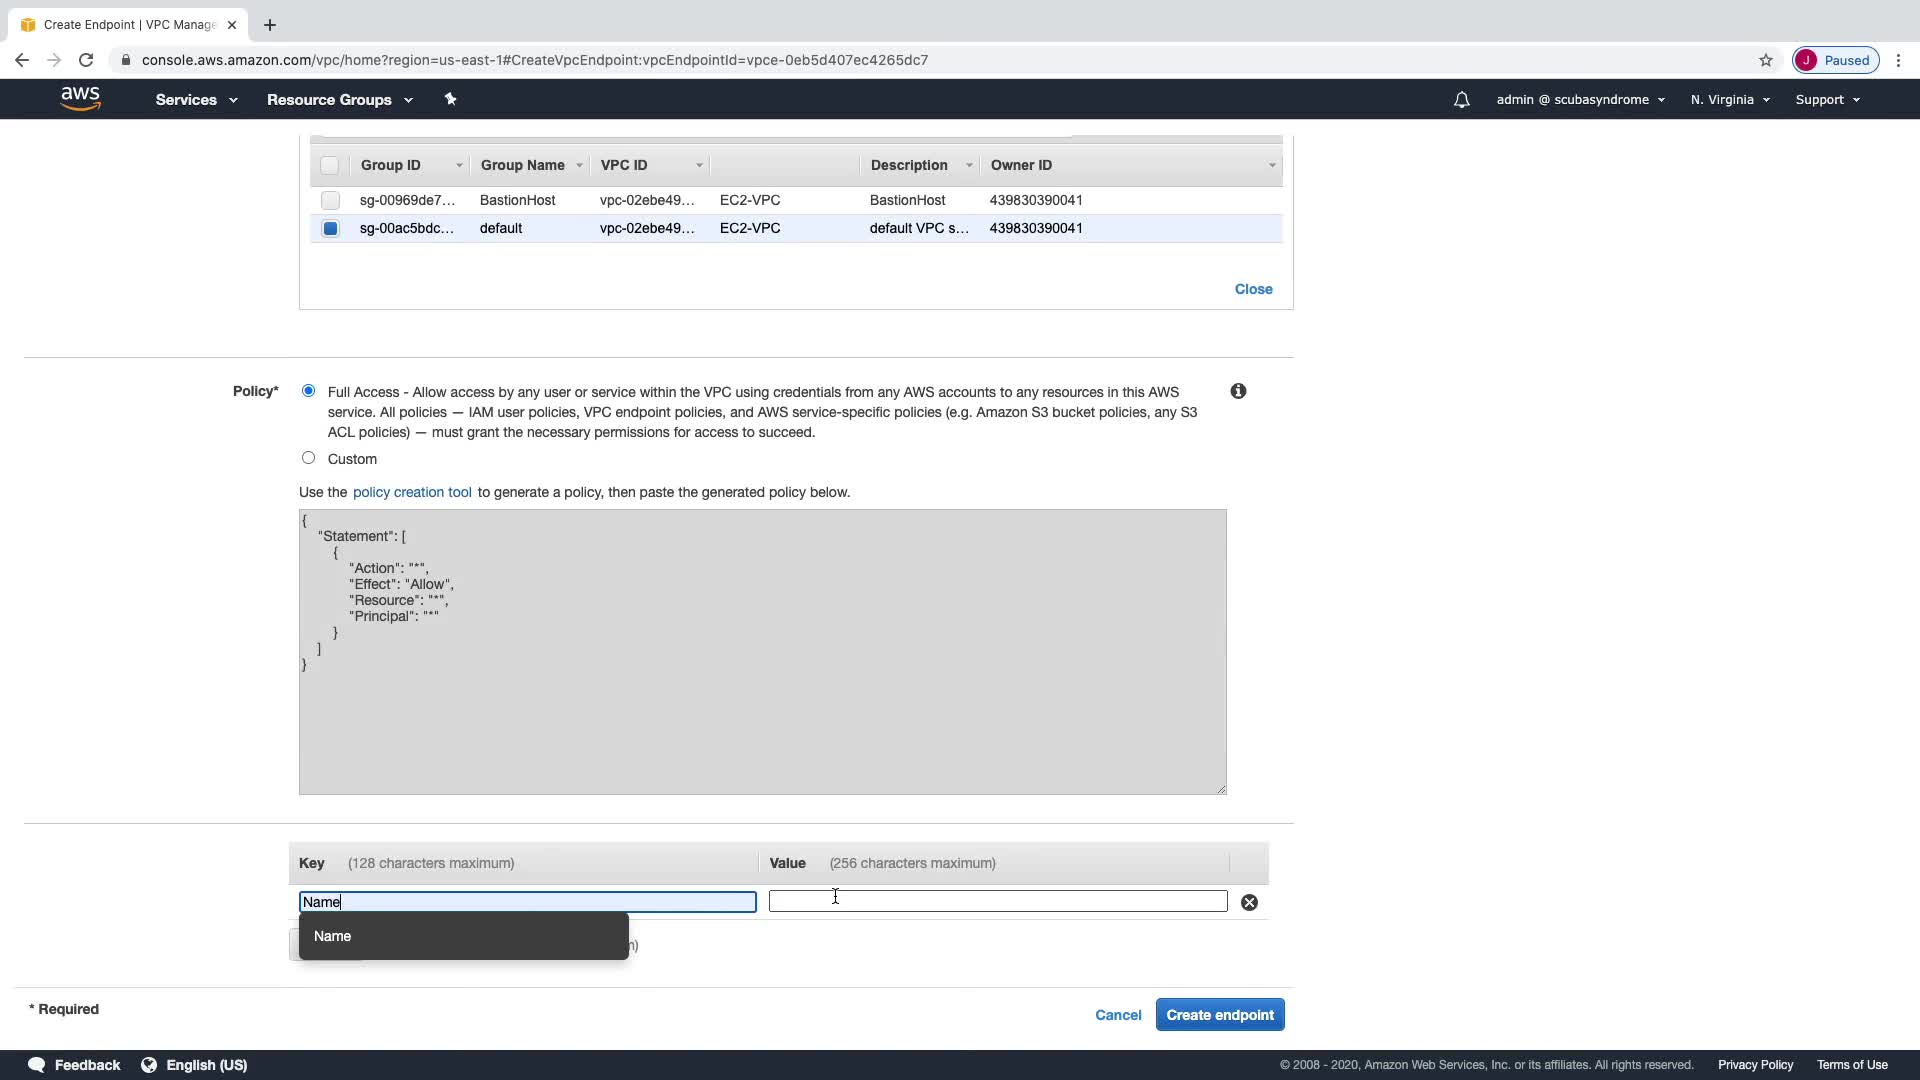Reload the page in browser

(x=86, y=60)
